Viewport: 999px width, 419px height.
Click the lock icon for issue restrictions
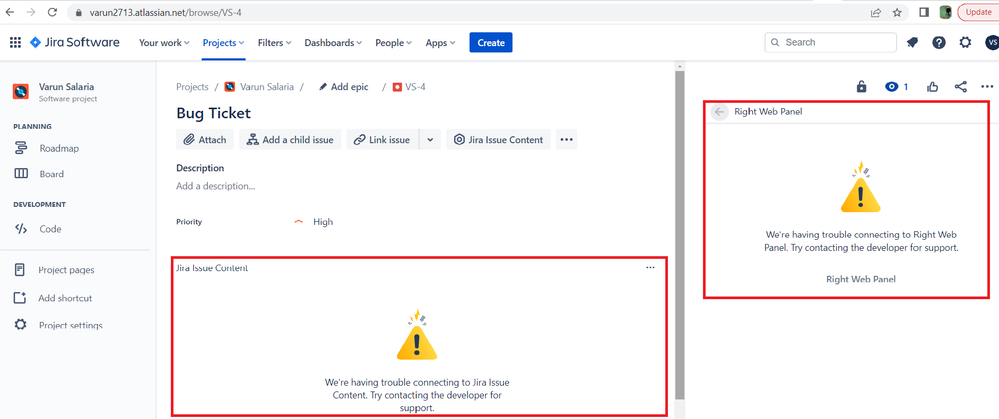[x=861, y=87]
